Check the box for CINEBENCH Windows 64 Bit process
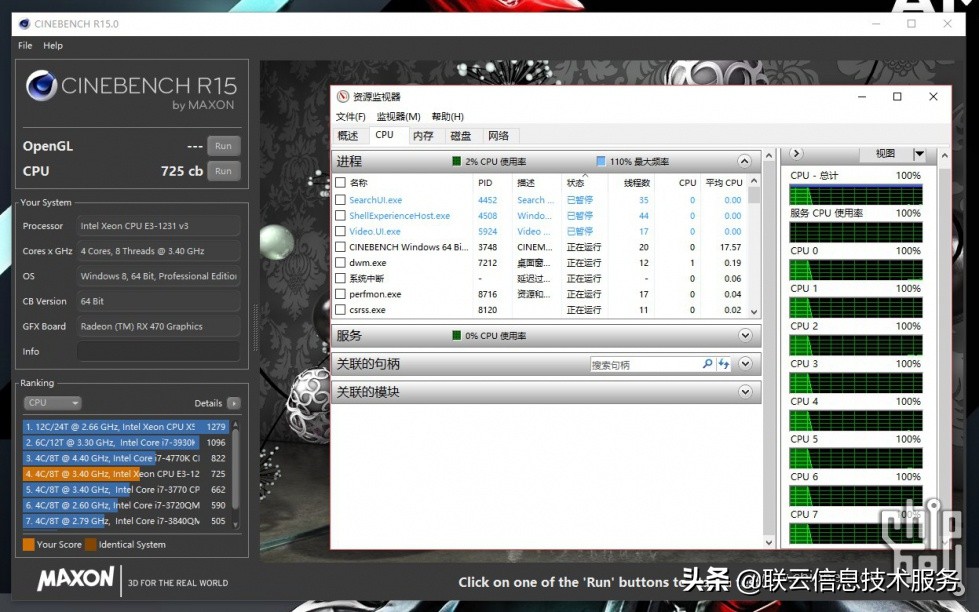 point(340,247)
